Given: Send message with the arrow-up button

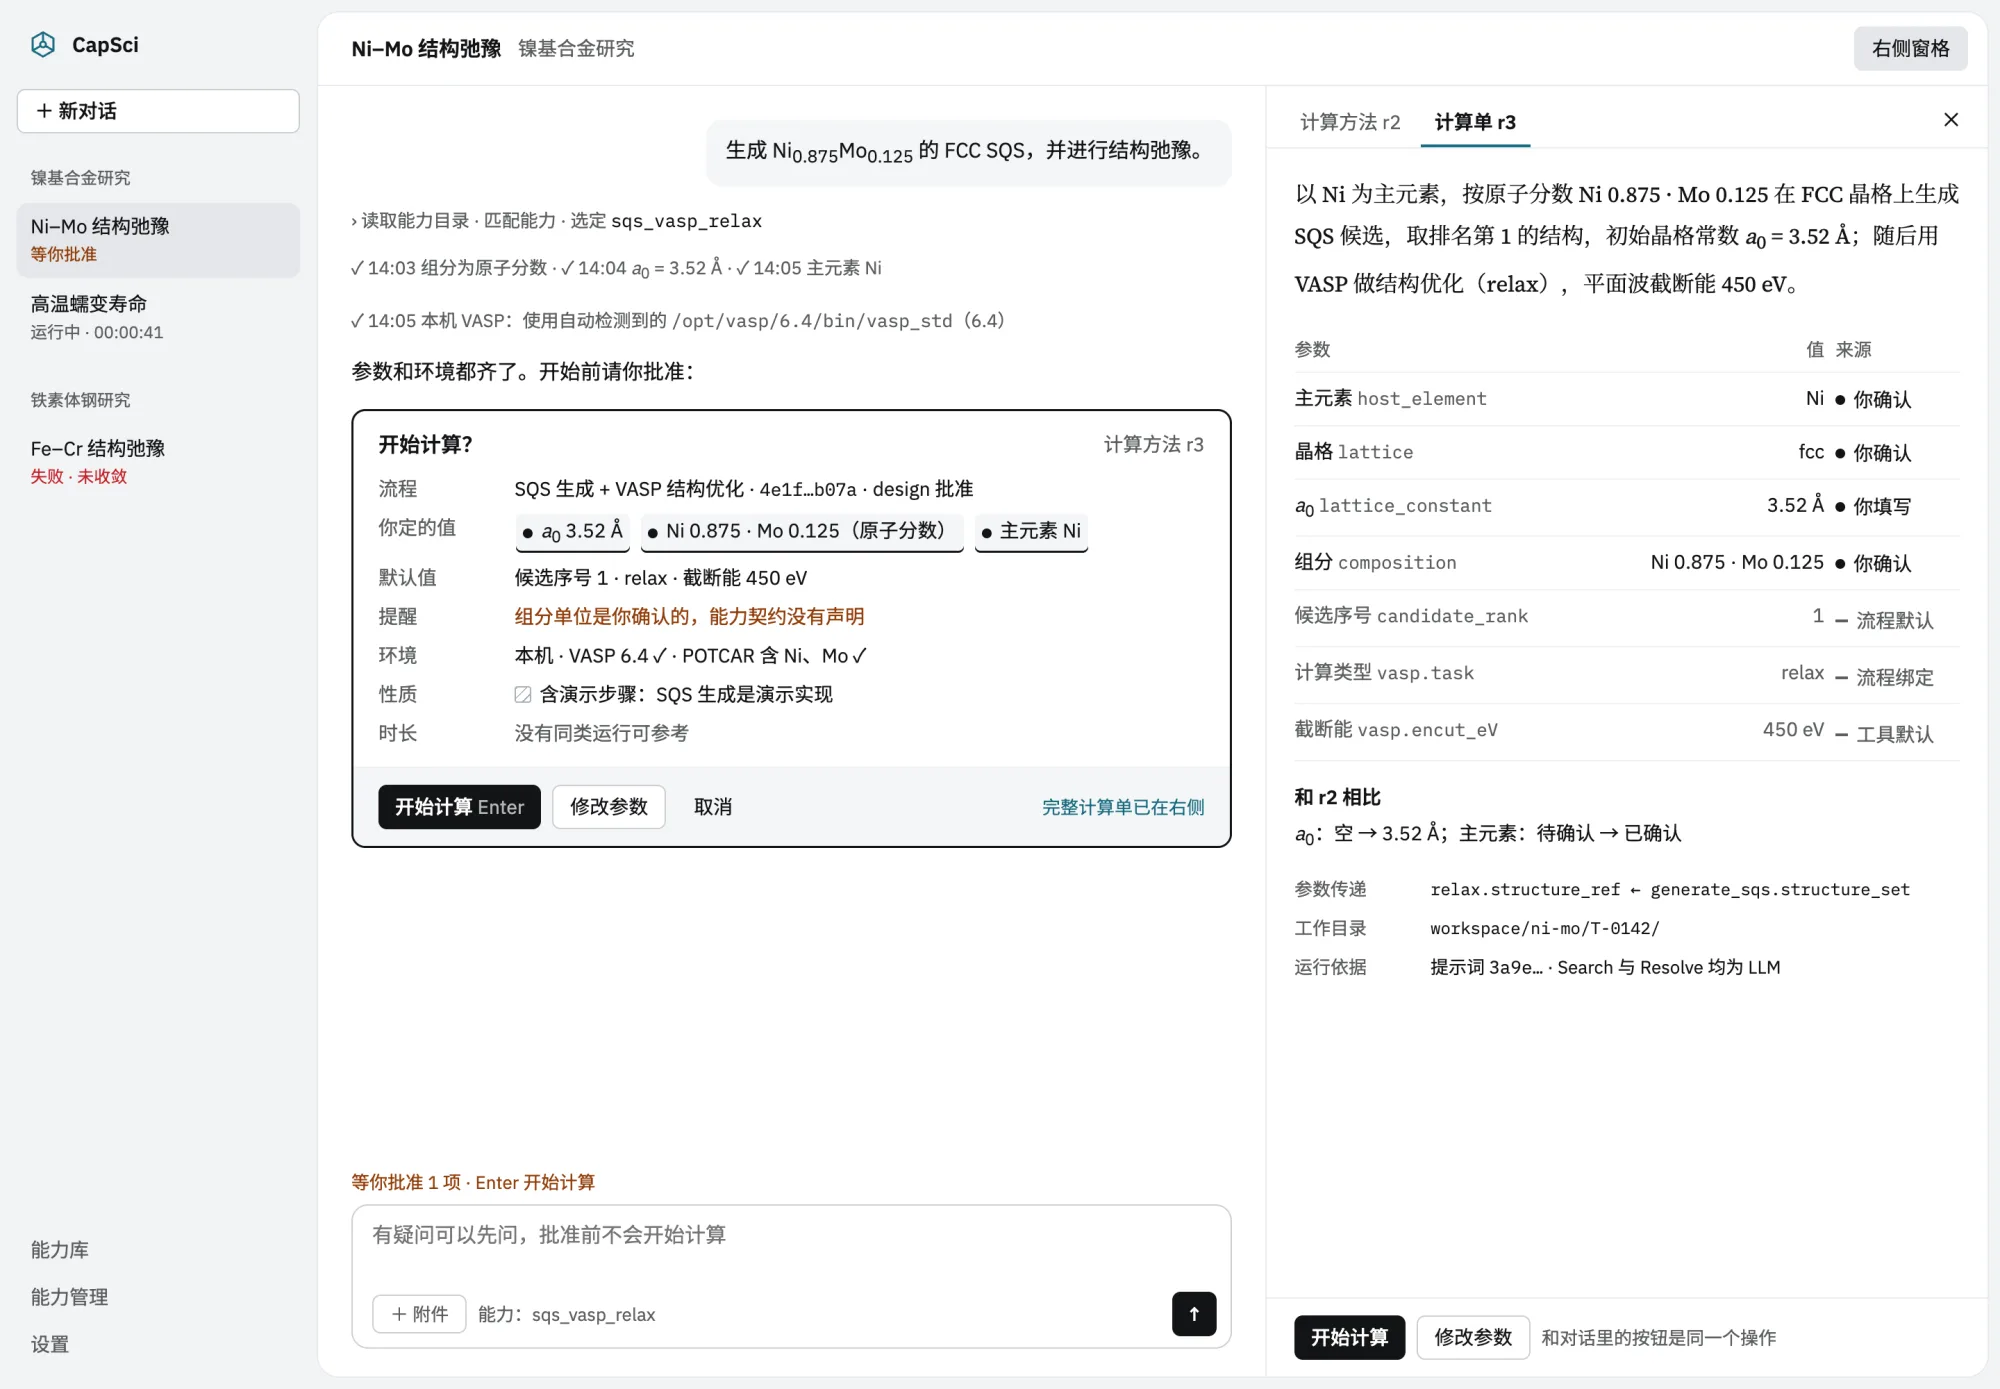Looking at the screenshot, I should coord(1194,1314).
